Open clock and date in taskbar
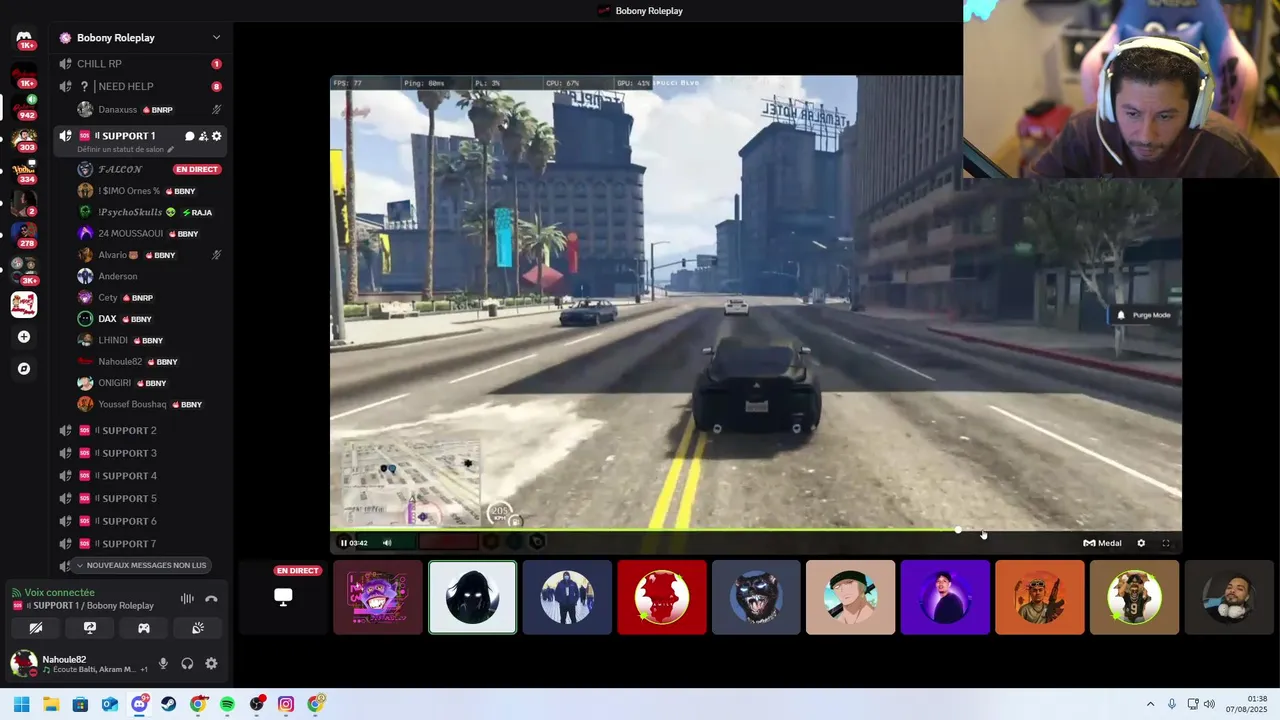This screenshot has width=1280, height=720. pos(1247,704)
